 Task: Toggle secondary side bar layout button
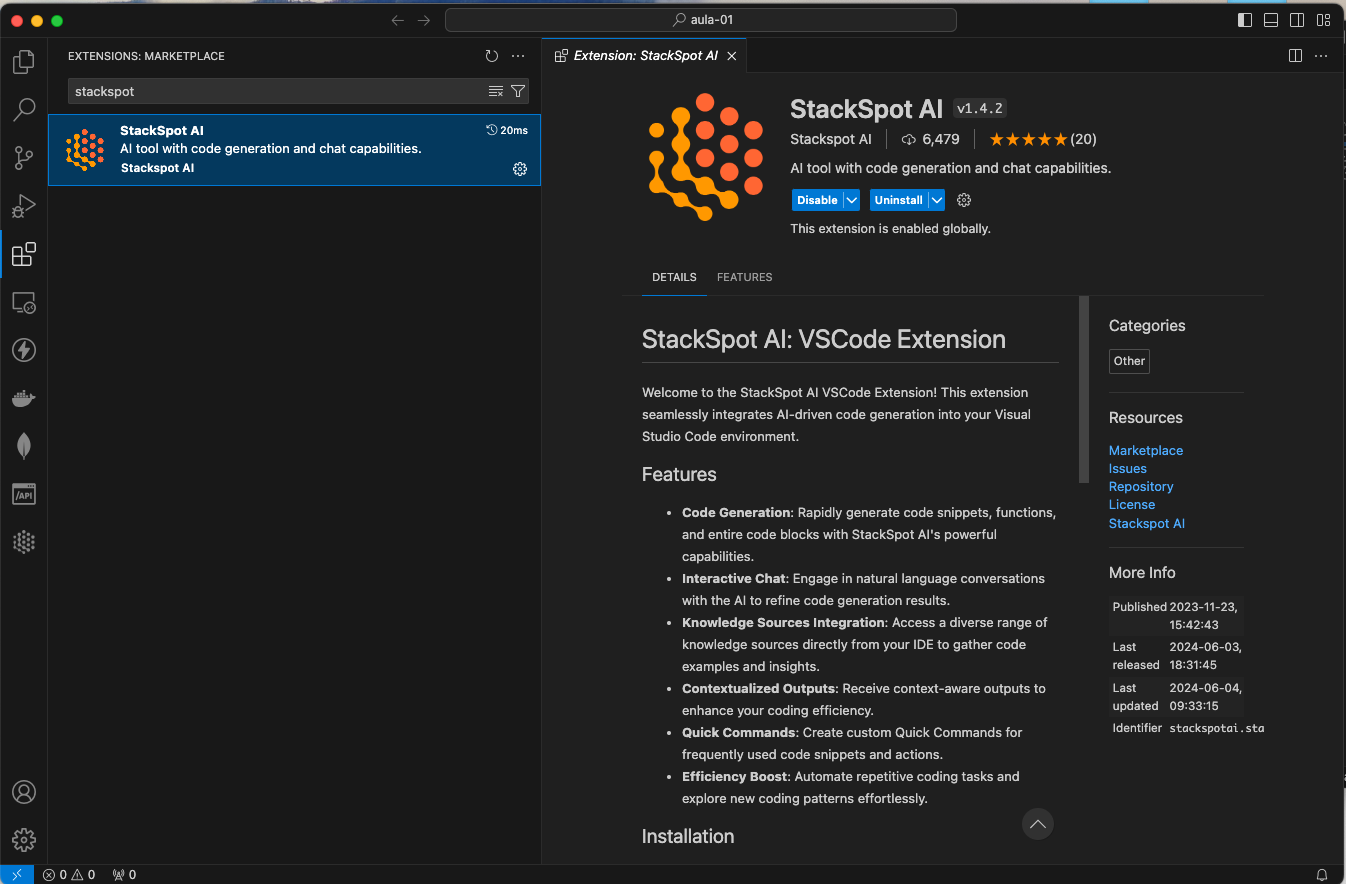[x=1297, y=20]
